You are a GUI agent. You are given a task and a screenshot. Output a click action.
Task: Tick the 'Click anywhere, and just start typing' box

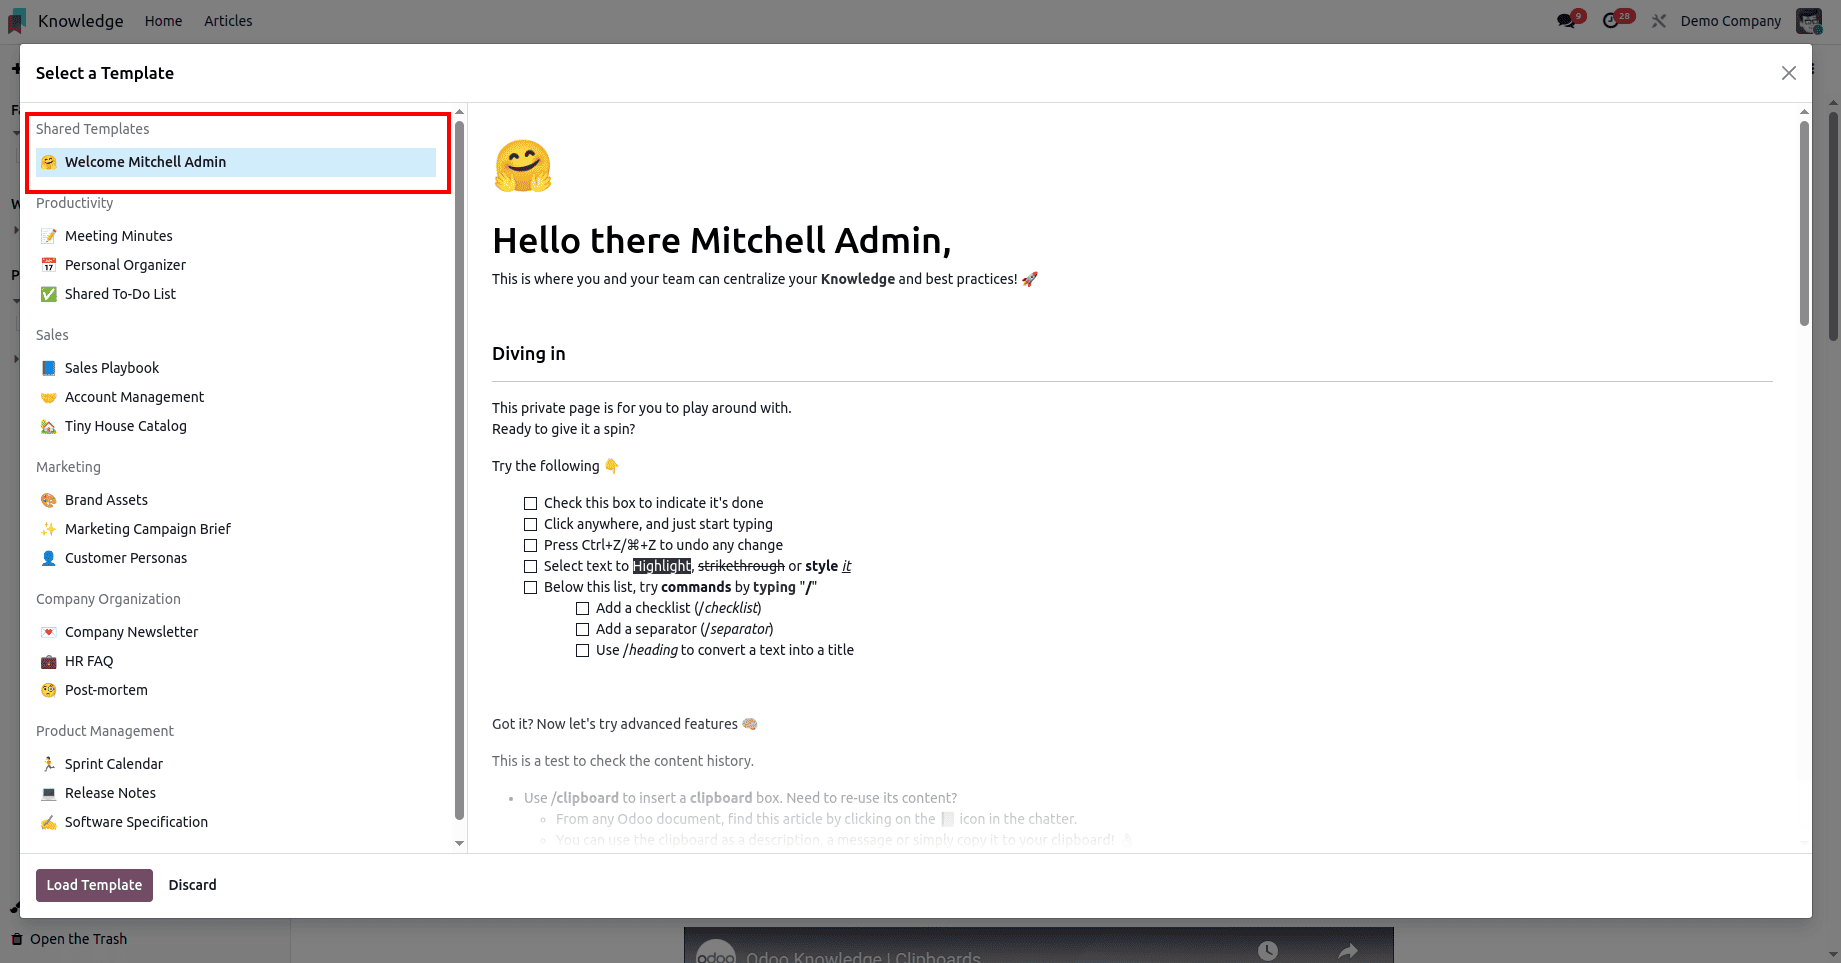point(530,524)
